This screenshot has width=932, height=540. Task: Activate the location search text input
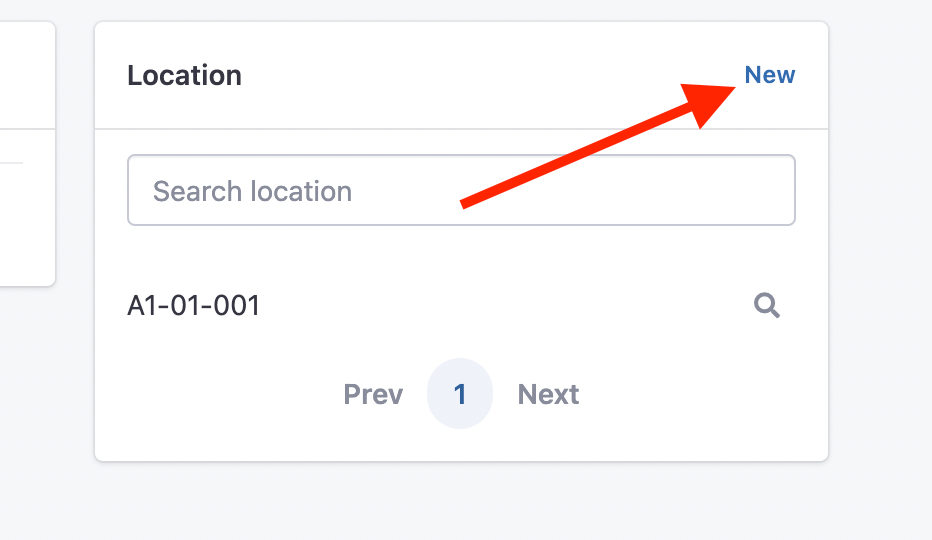[461, 190]
